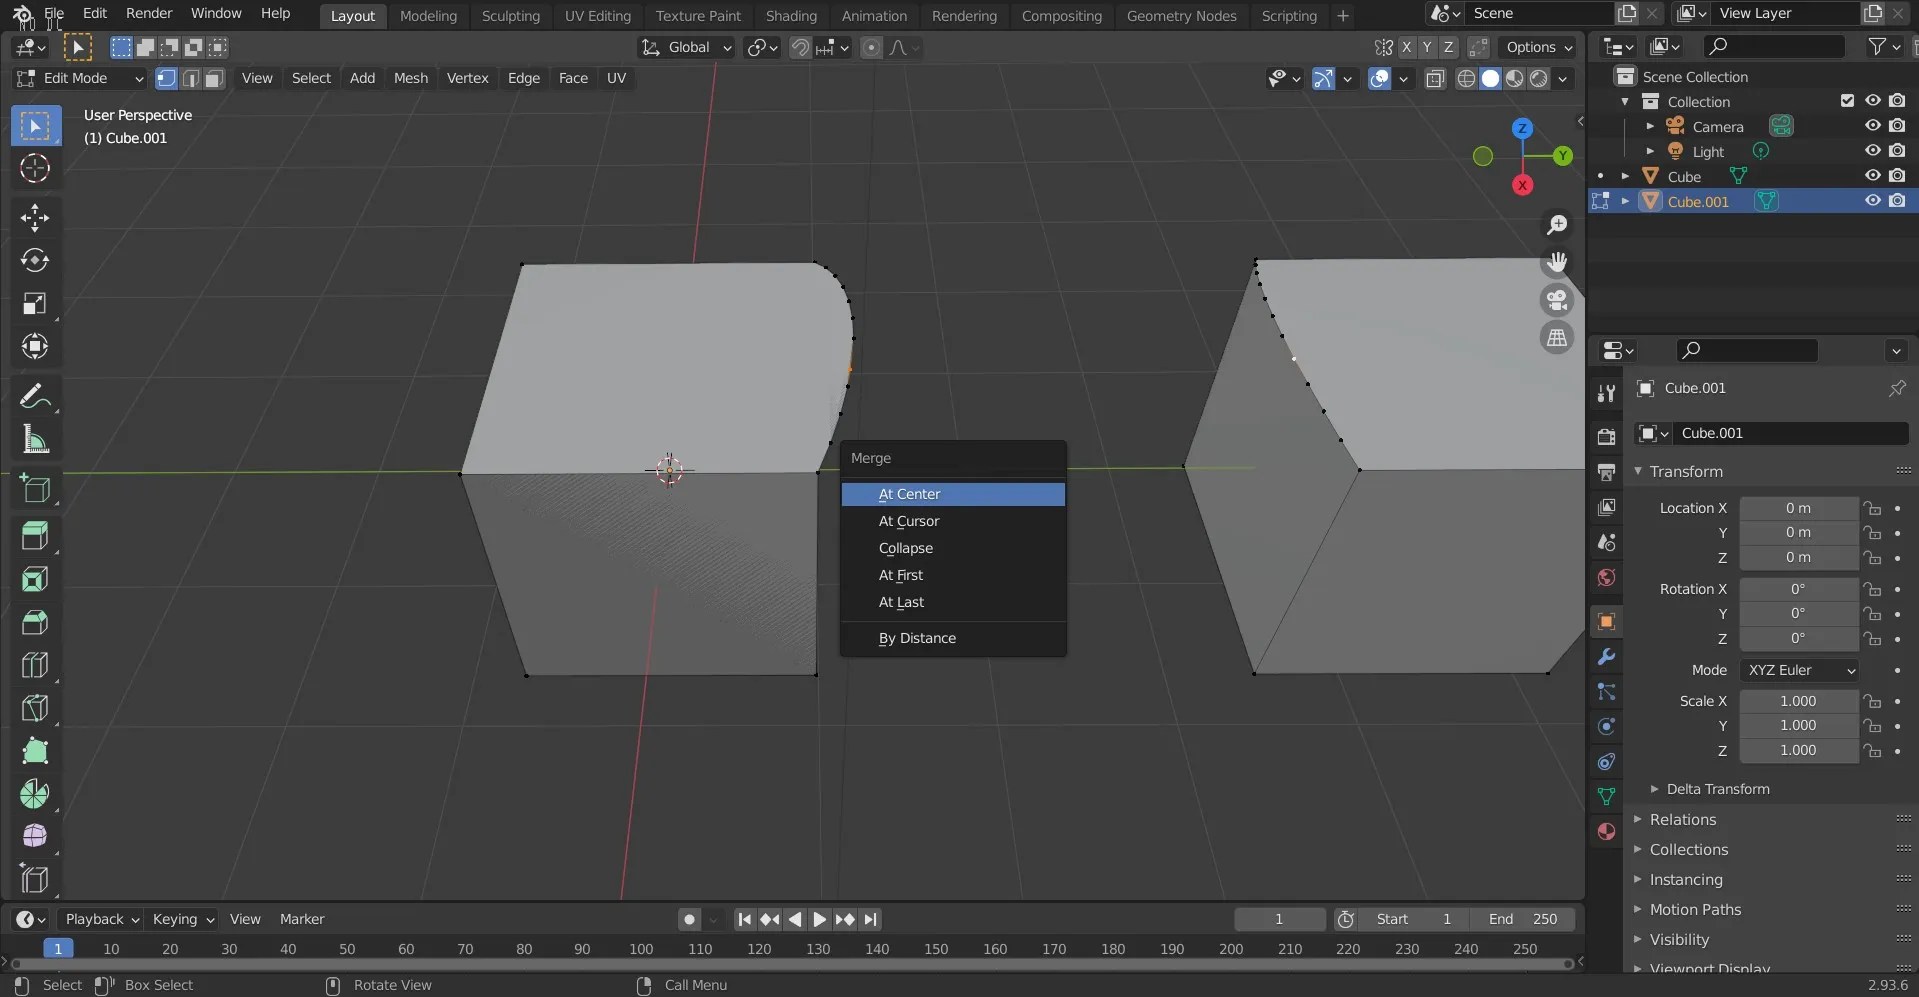
Task: Select the Move tool in the toolbar
Action: pyautogui.click(x=35, y=217)
